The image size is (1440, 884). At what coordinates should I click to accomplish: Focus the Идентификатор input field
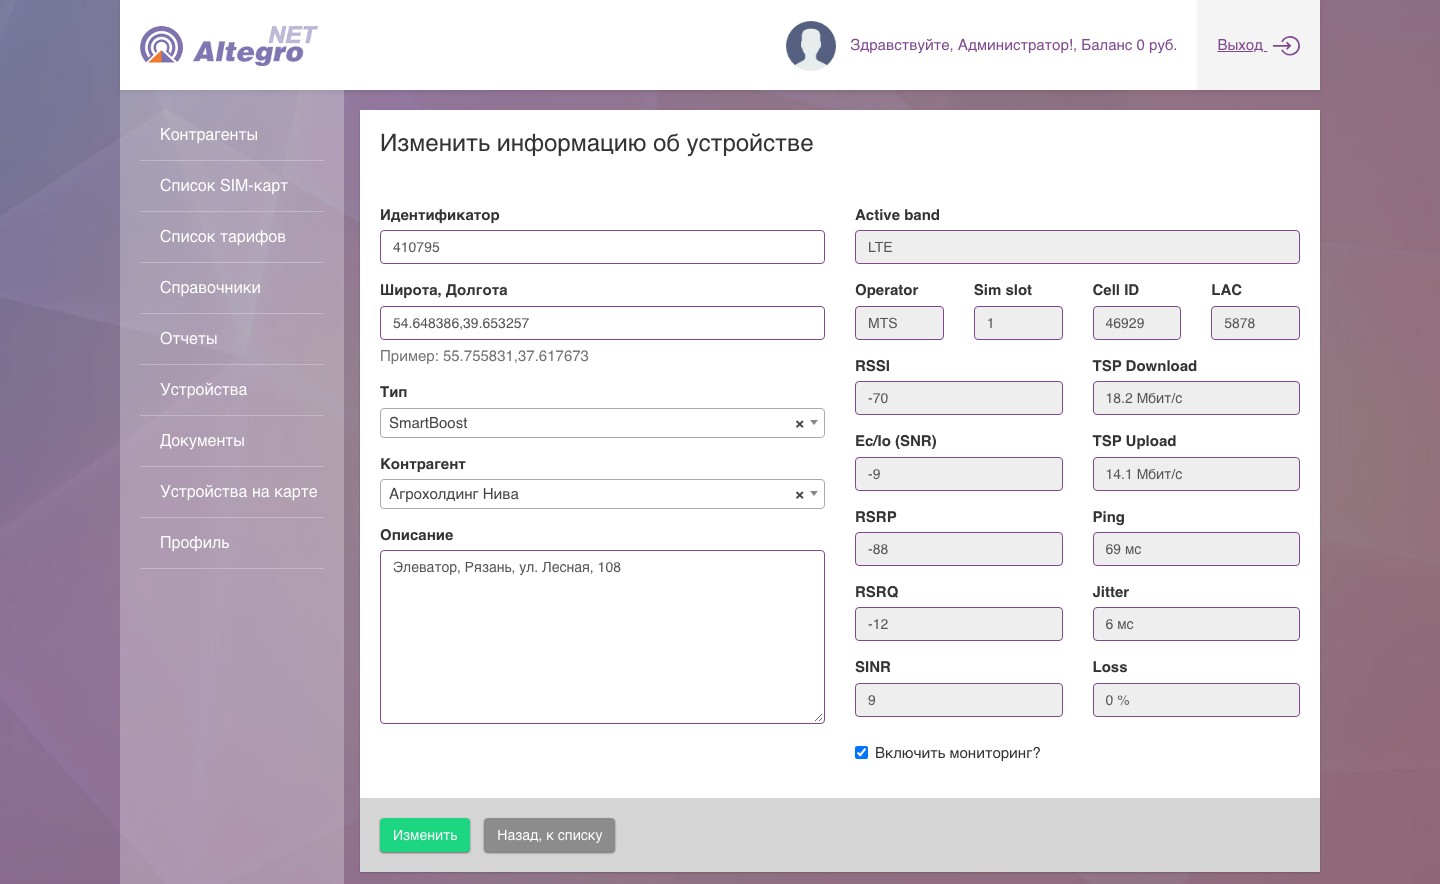602,247
